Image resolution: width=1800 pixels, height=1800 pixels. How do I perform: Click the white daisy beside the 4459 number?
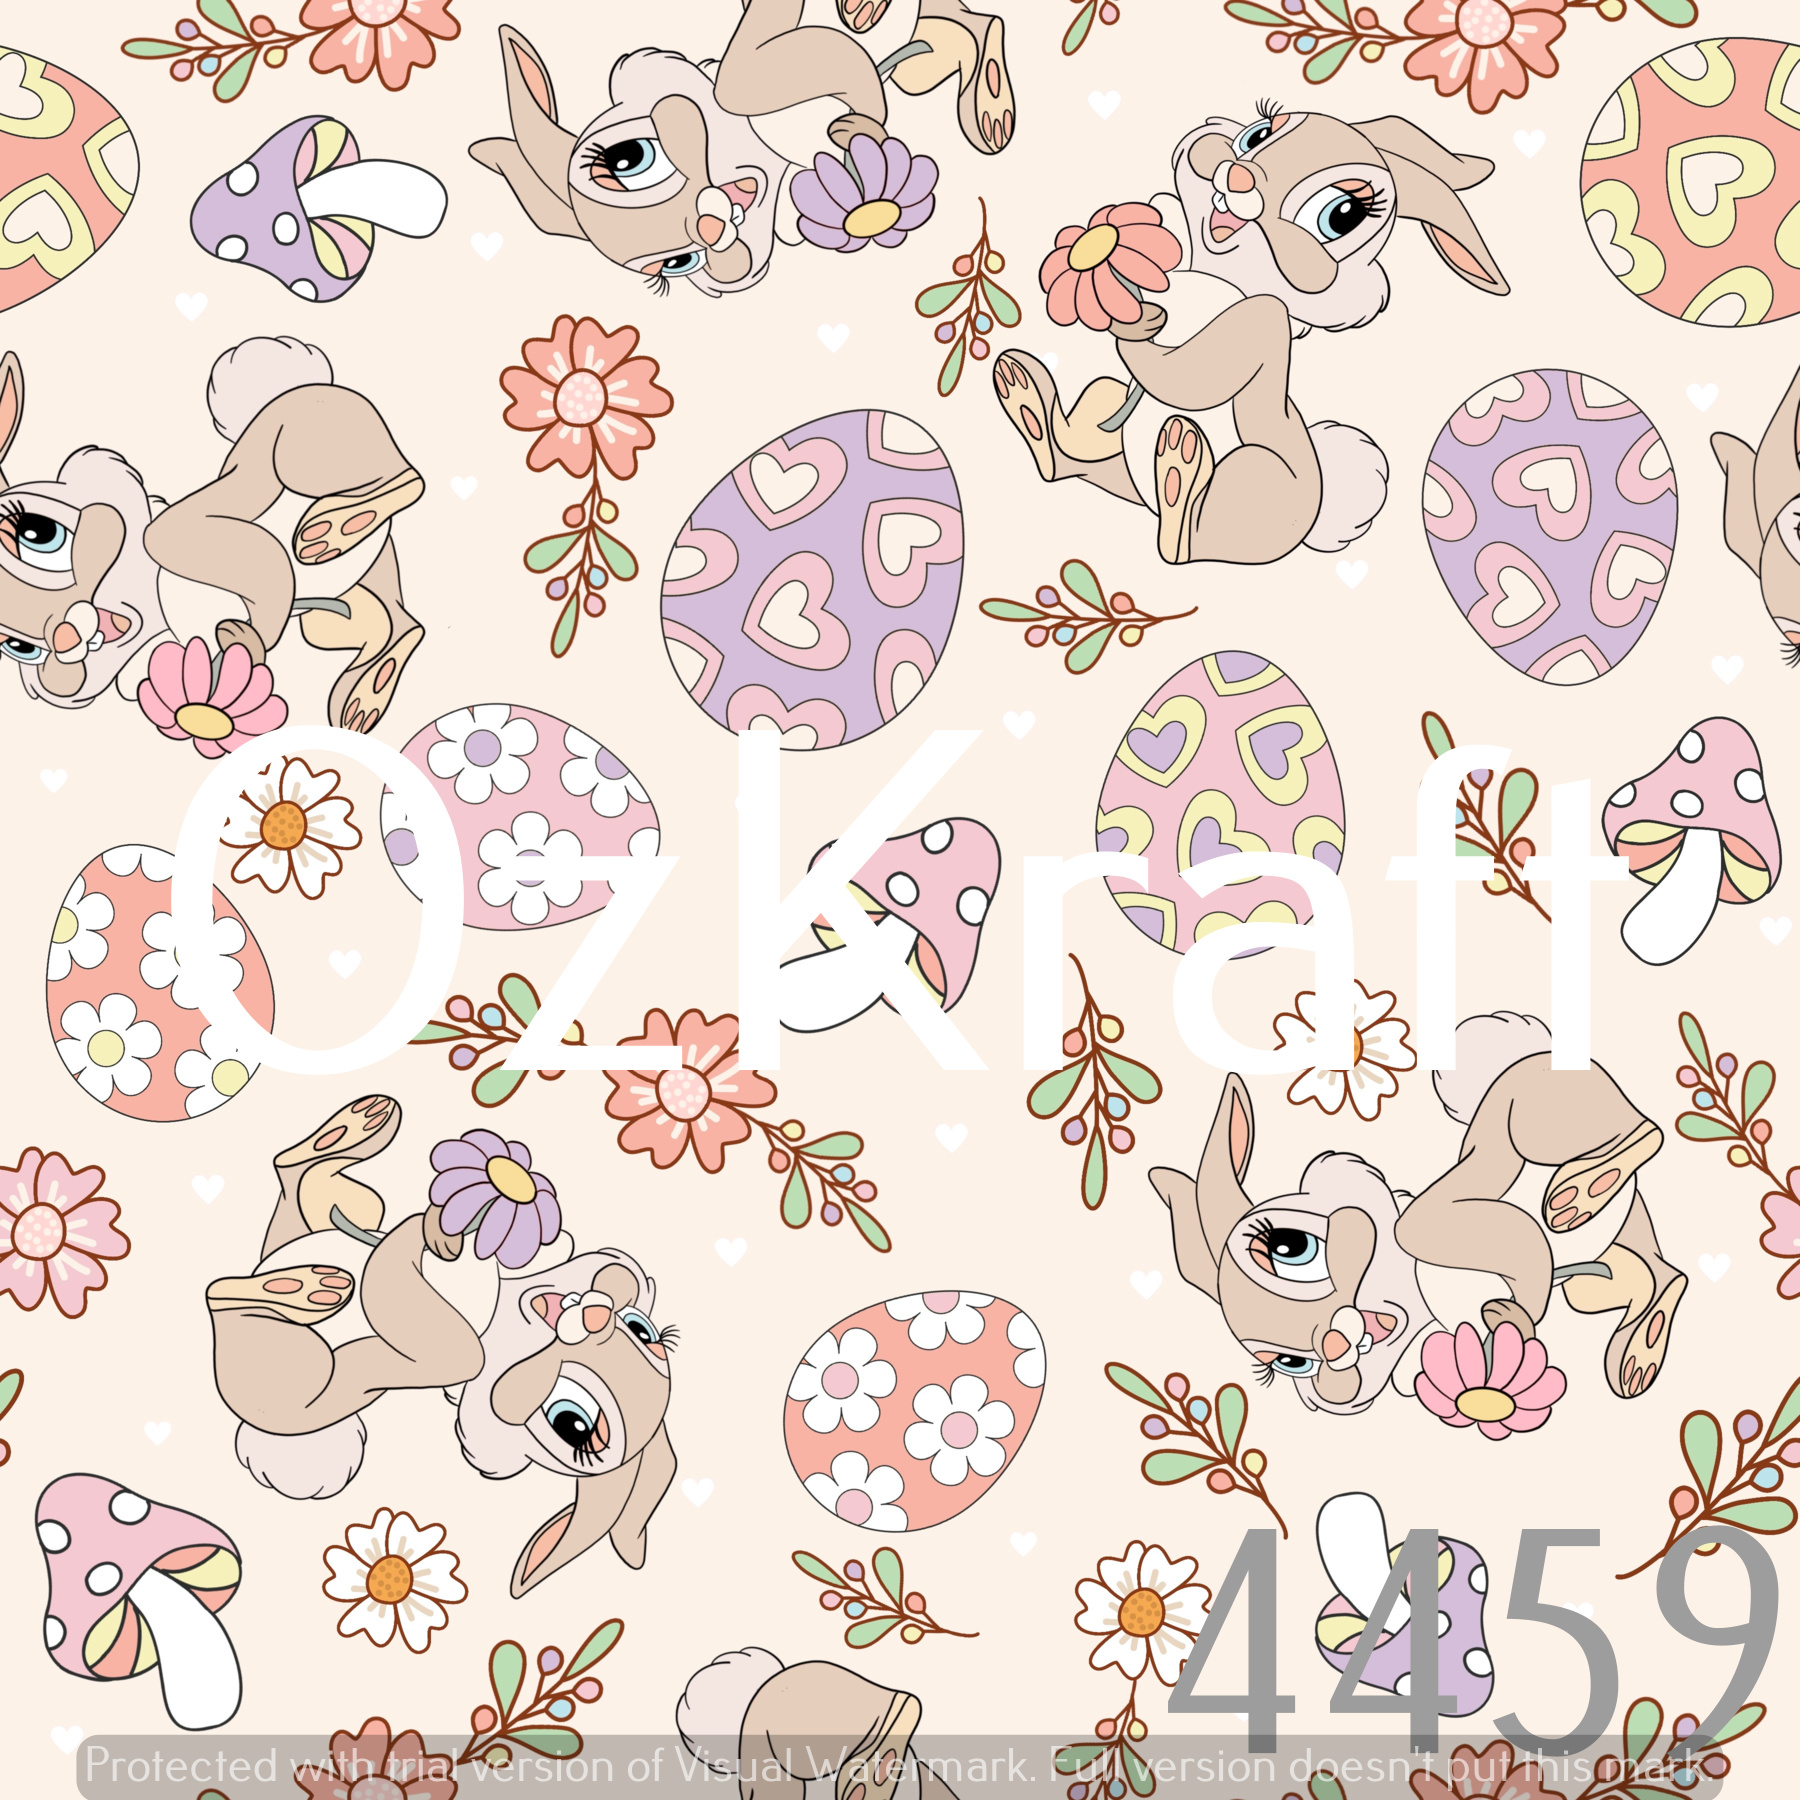[x=1140, y=1610]
